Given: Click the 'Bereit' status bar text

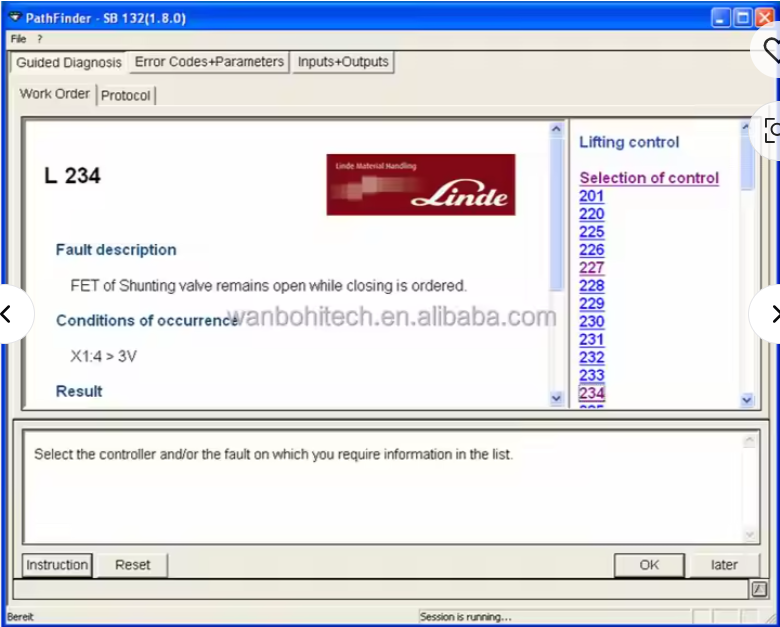Looking at the screenshot, I should [20, 617].
